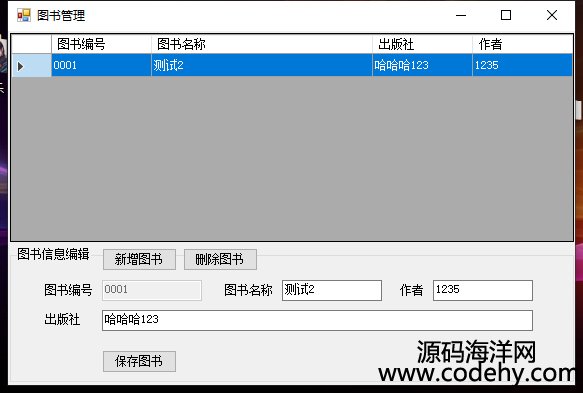
Task: Select the 测试2 cell in grid
Action: point(262,65)
